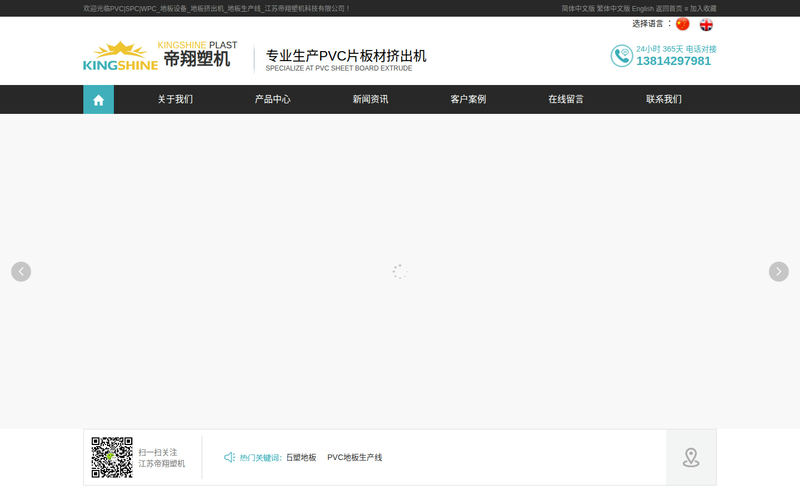Open the 客户案例 menu
800x500 pixels.
coord(468,99)
